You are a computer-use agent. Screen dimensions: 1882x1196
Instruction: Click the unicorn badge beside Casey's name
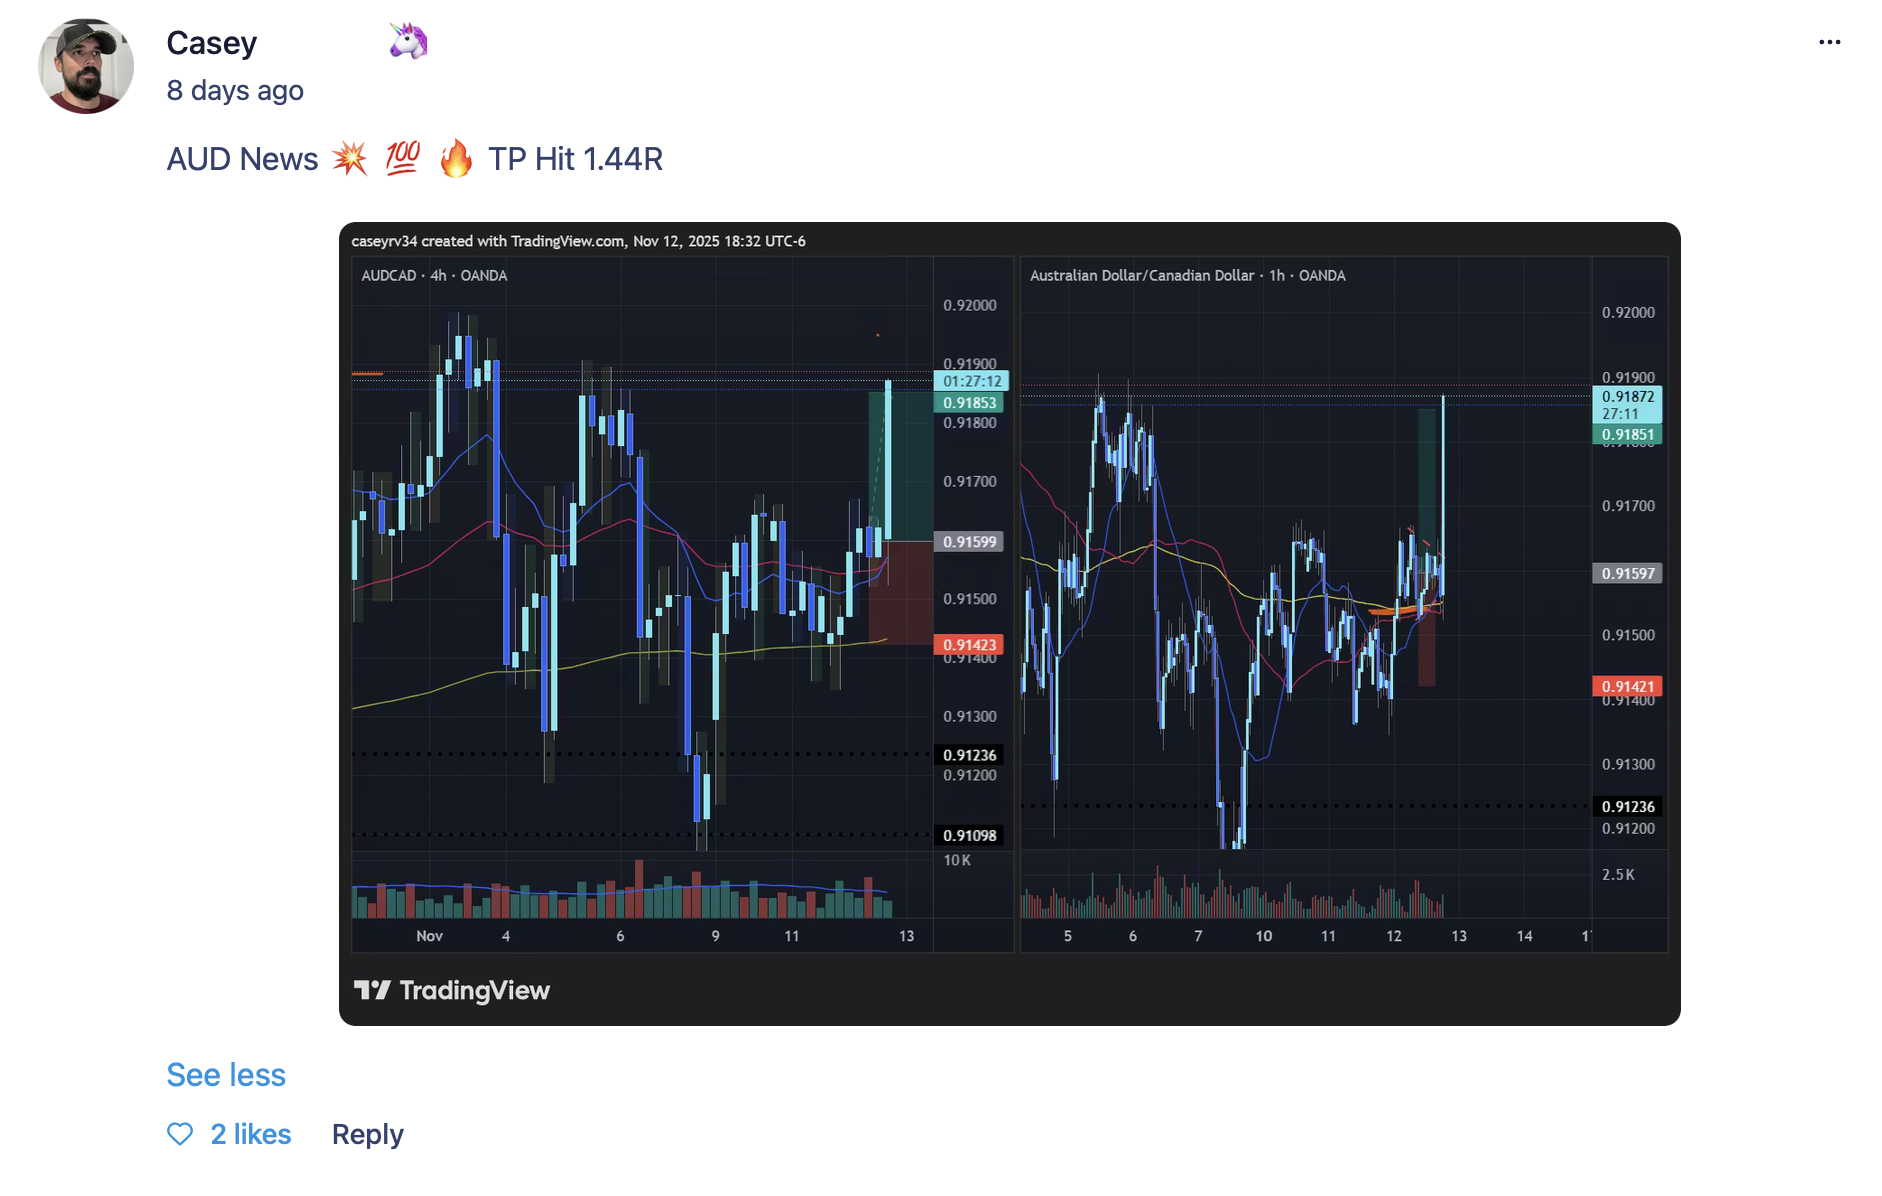408,42
